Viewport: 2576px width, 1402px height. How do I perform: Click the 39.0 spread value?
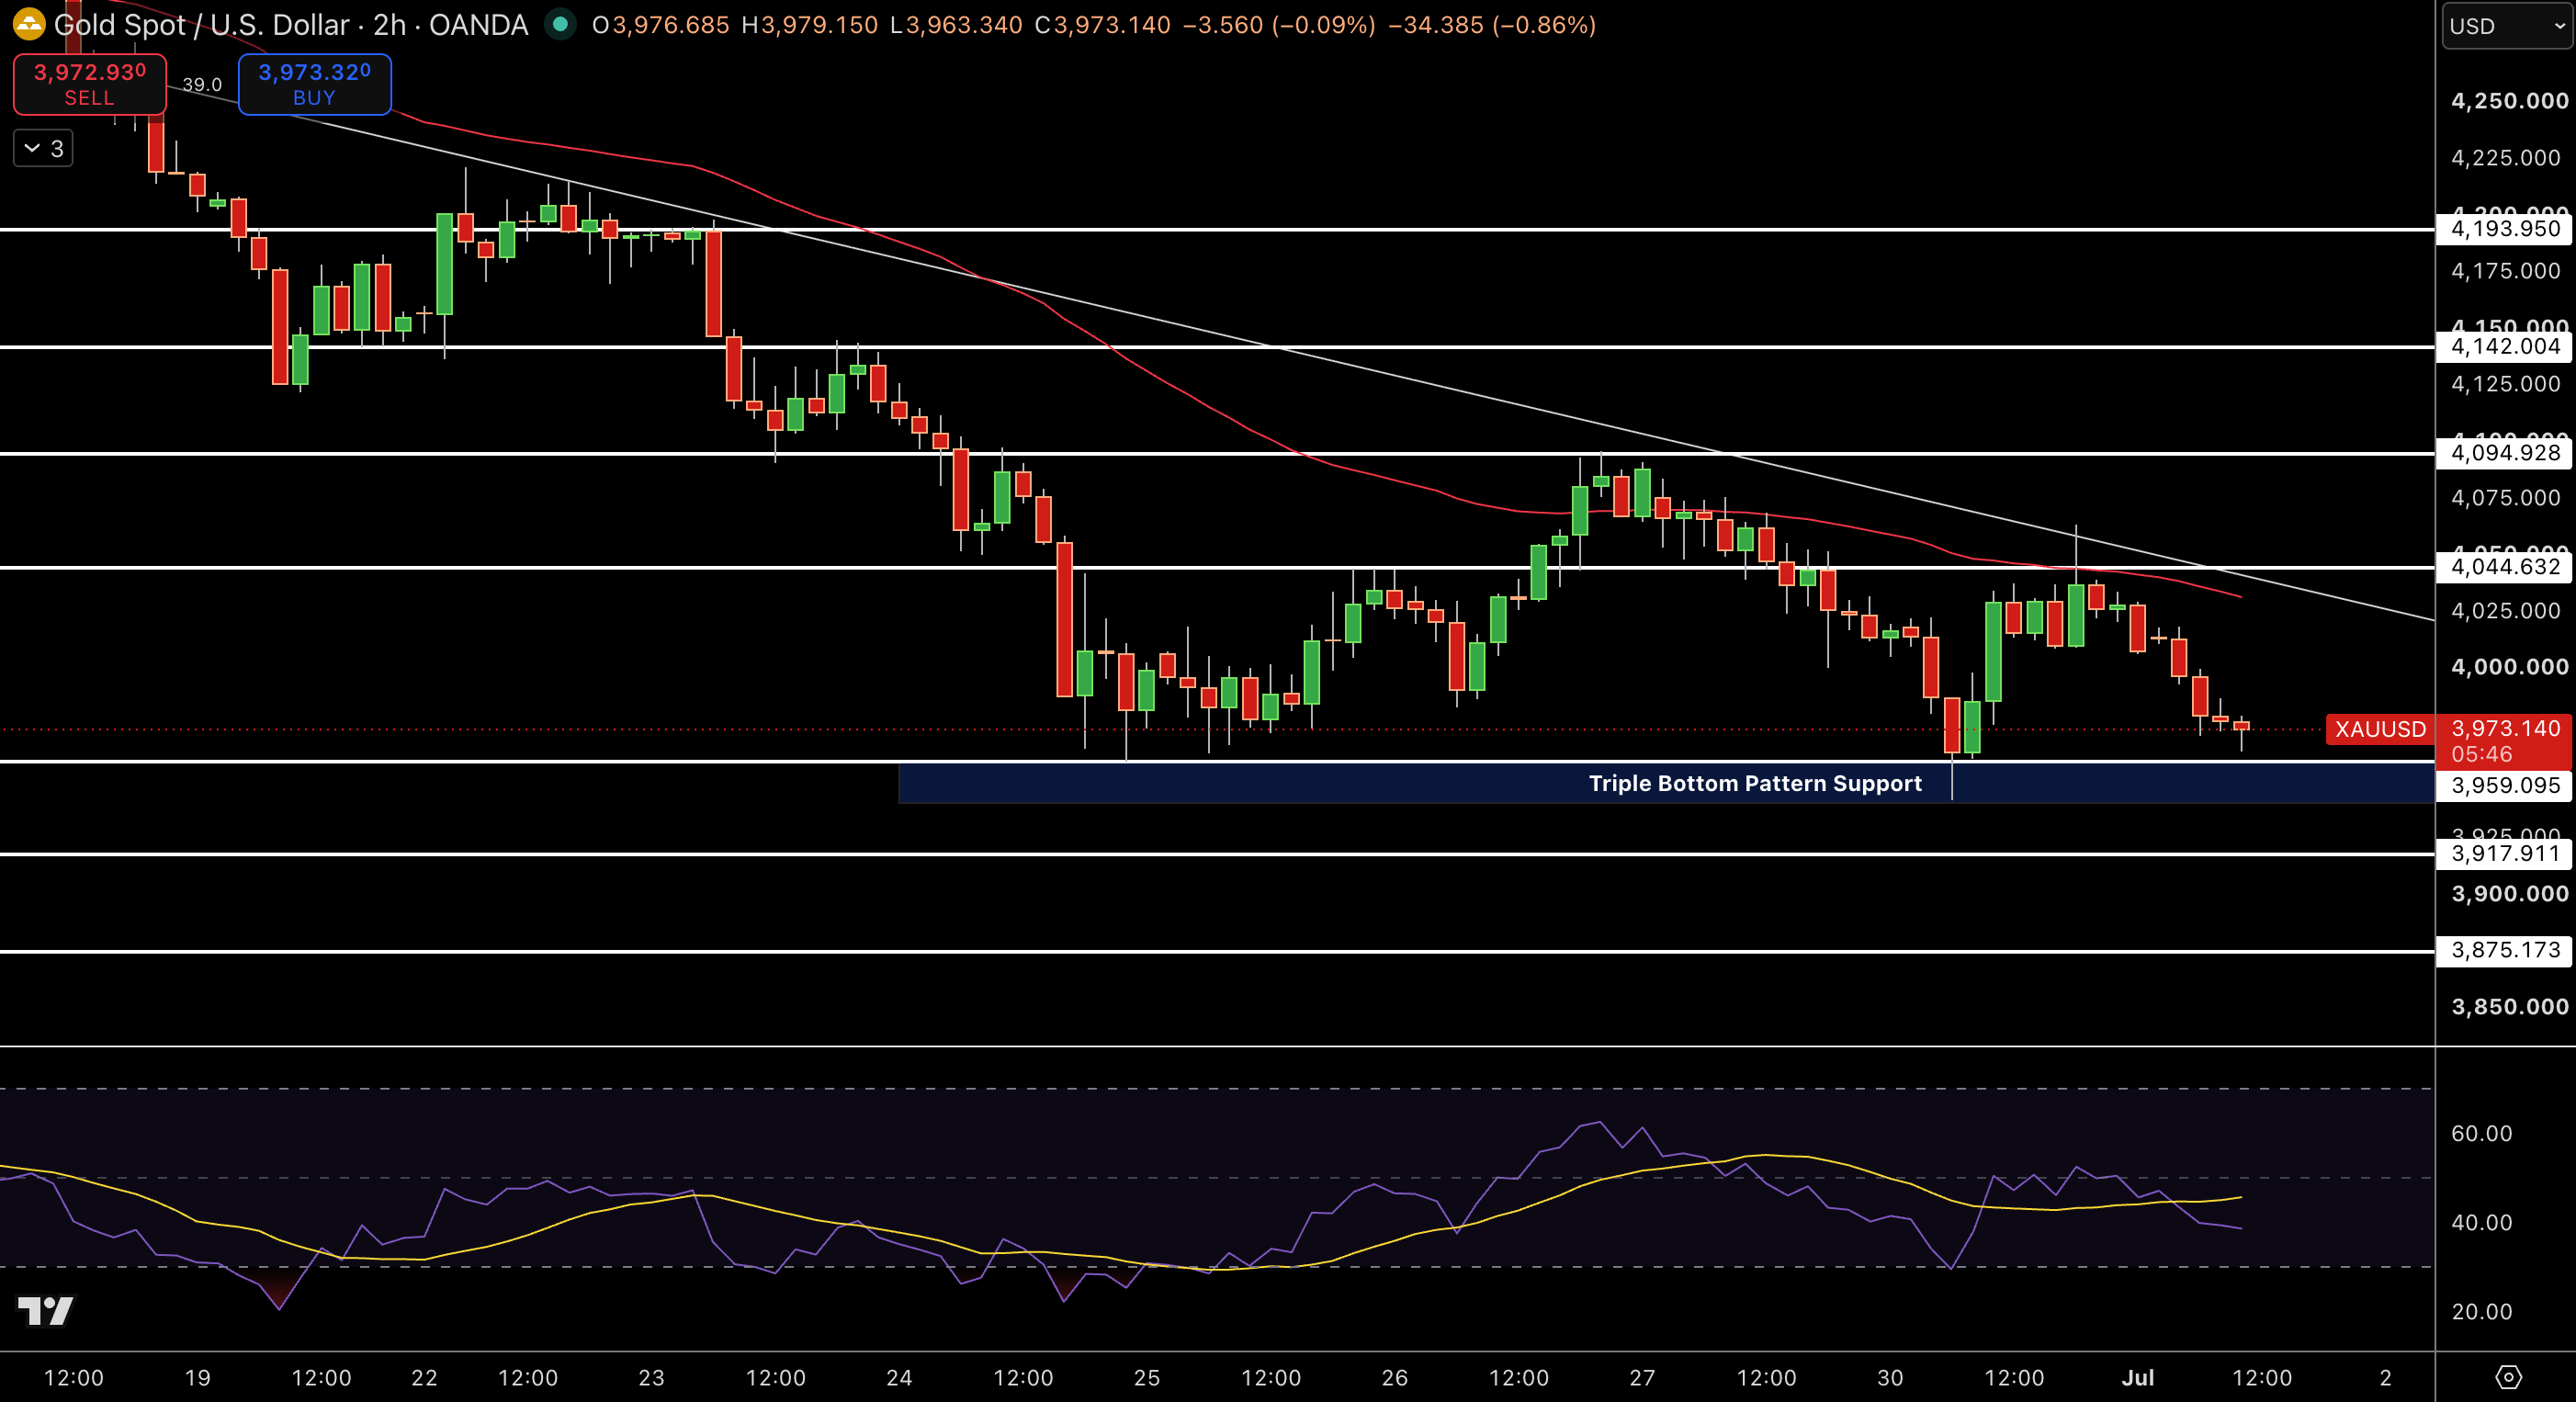click(x=202, y=85)
